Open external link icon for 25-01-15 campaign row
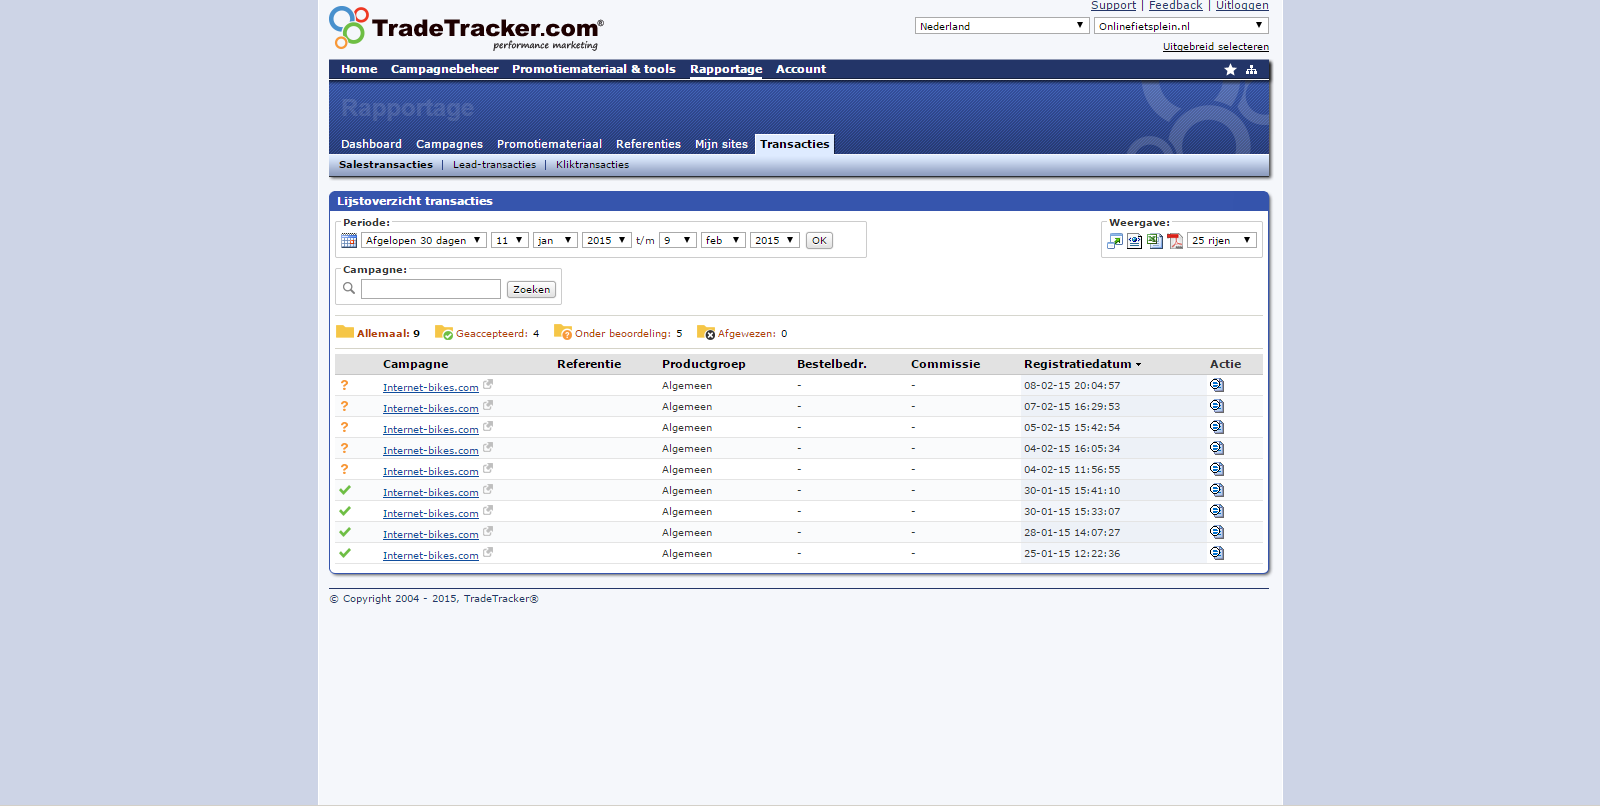This screenshot has height=807, width=1600. pos(488,552)
